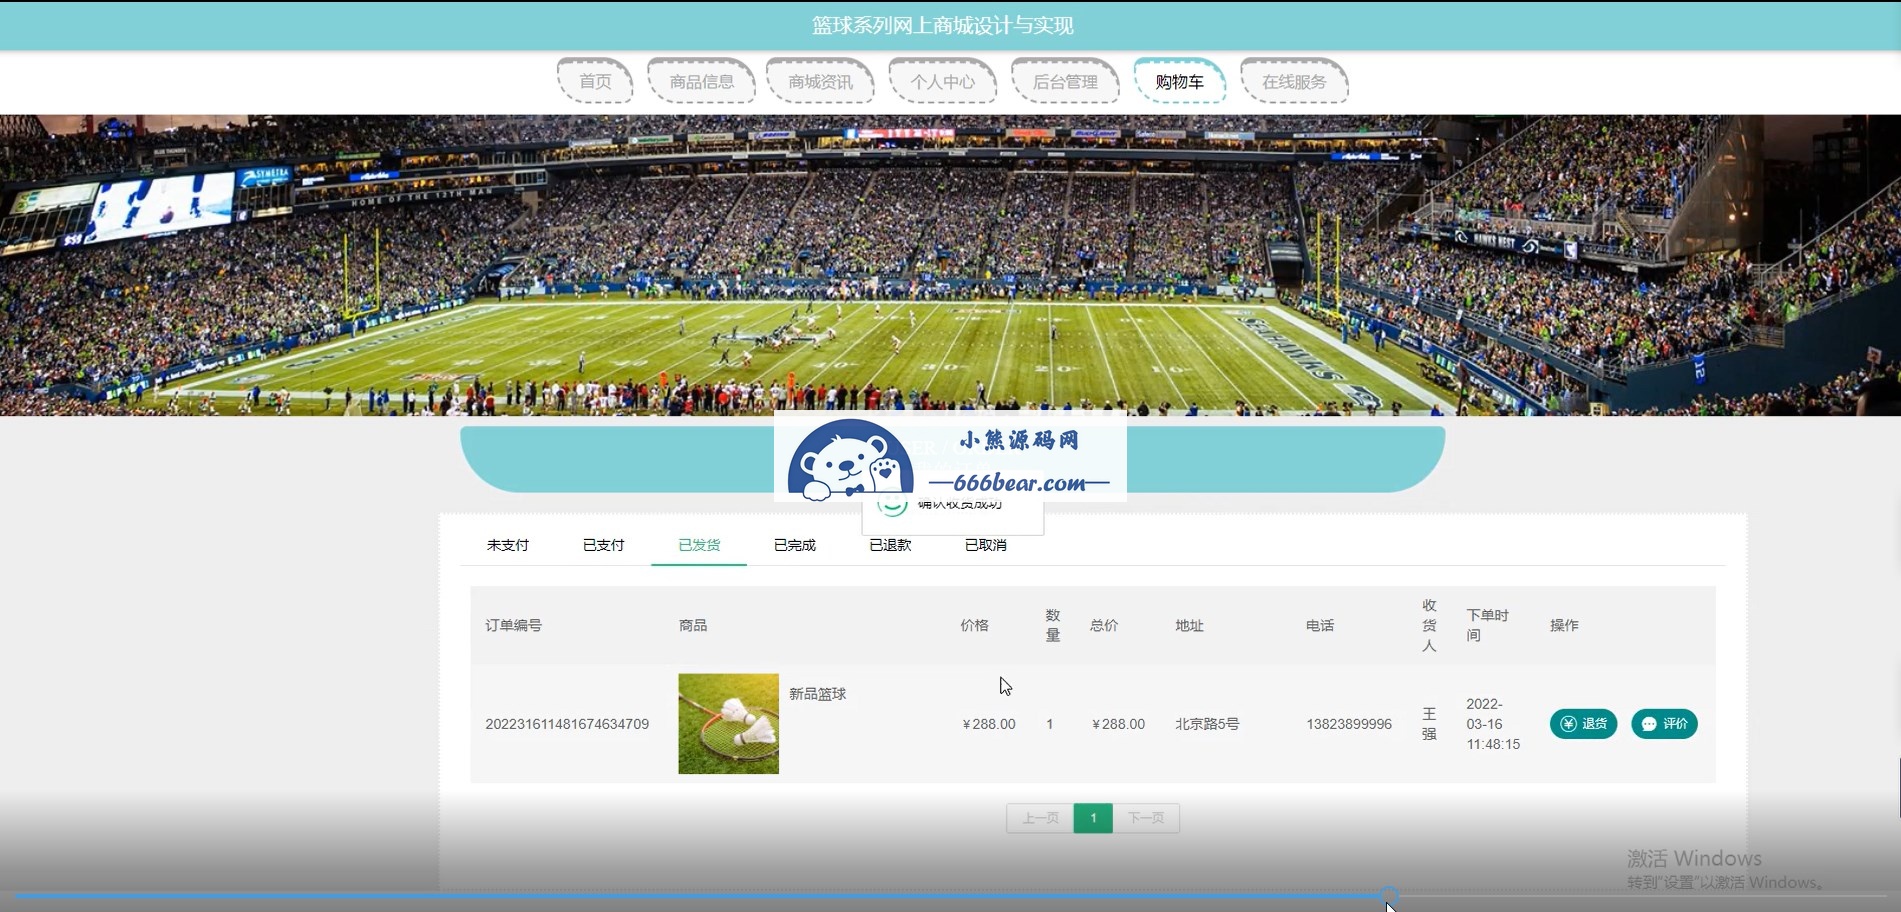Open the 商品信息 navigation item
The width and height of the screenshot is (1901, 912).
click(x=701, y=81)
